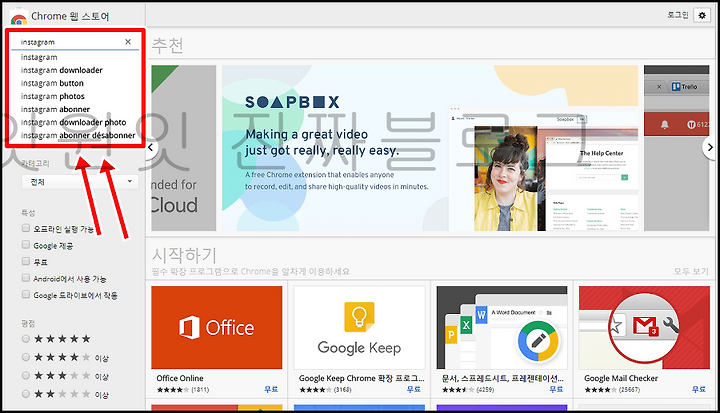
Task: Click 무료 button under Office Online
Action: click(x=271, y=389)
